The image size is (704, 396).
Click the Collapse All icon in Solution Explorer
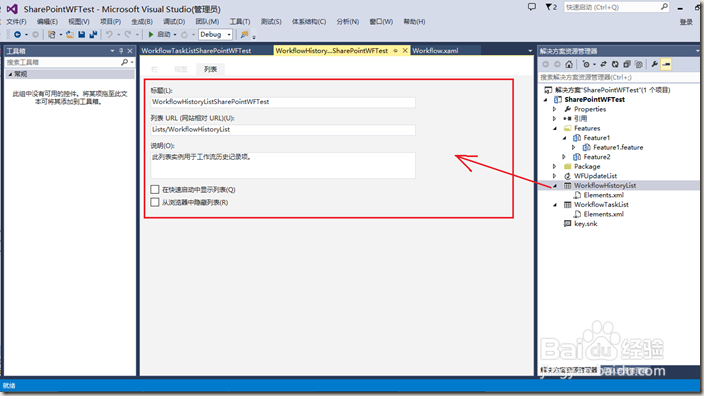pyautogui.click(x=627, y=64)
